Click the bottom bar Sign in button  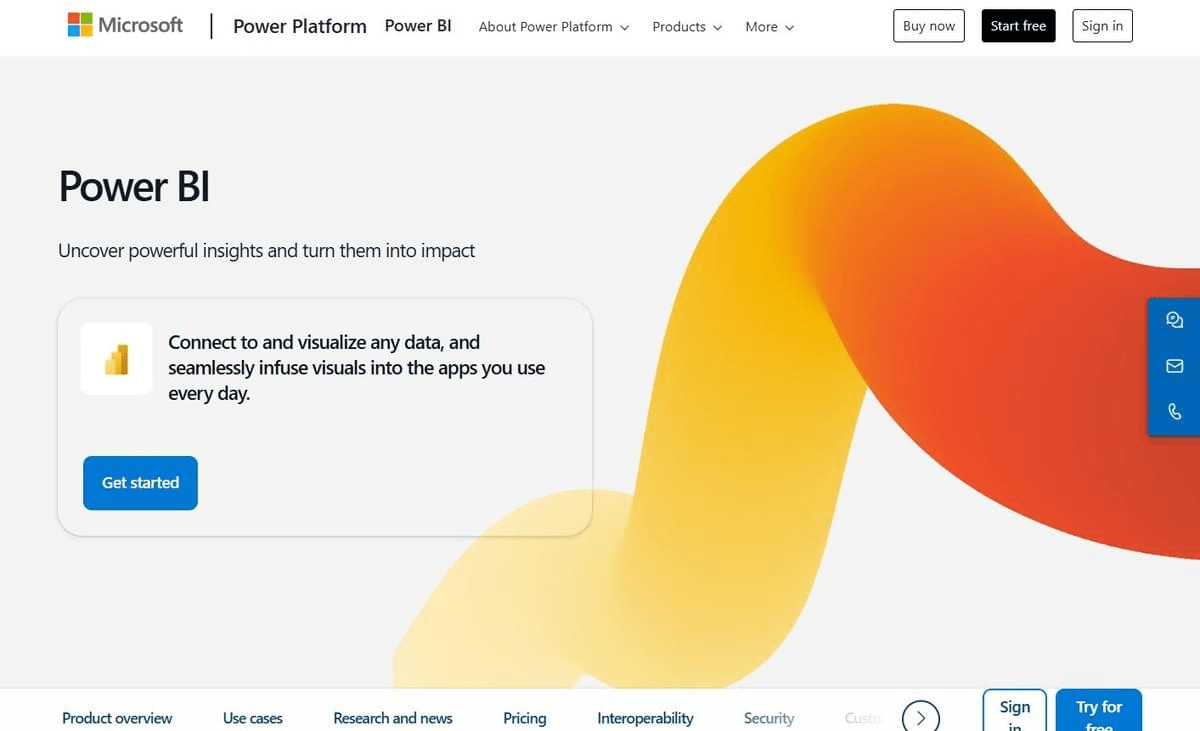point(1015,711)
